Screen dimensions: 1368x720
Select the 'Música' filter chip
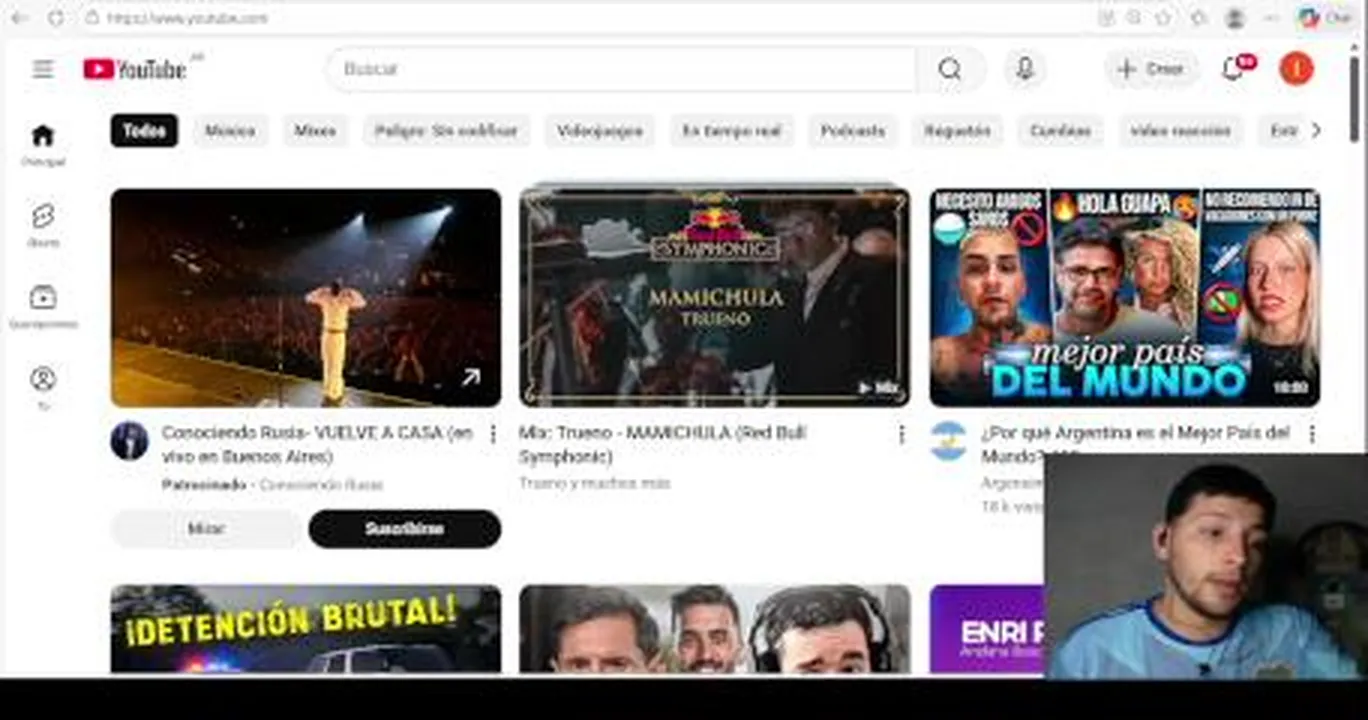[x=230, y=131]
